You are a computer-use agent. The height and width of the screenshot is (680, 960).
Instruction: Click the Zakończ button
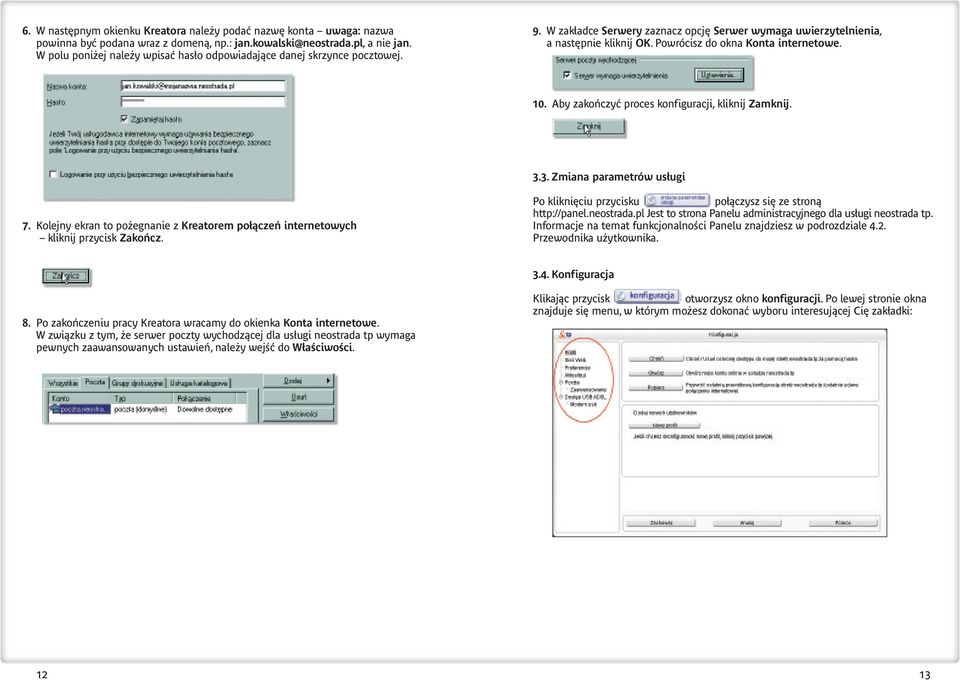[66, 276]
